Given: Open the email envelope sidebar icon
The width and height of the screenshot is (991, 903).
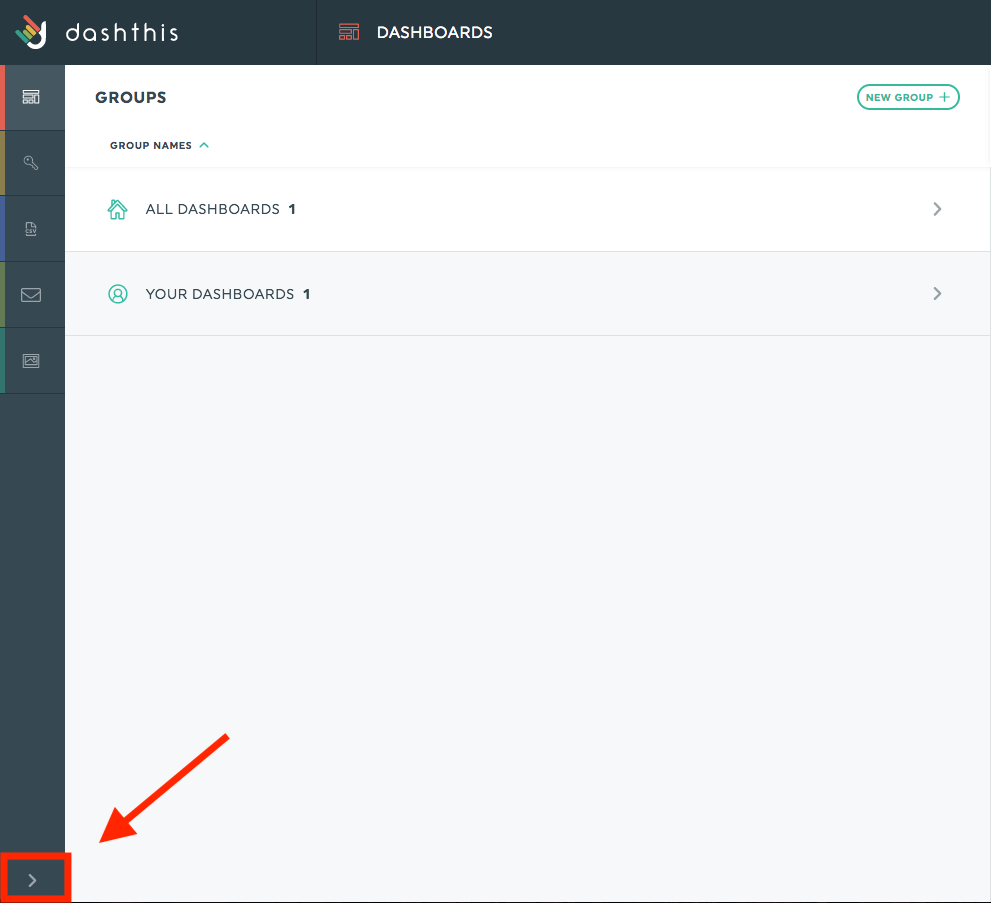Looking at the screenshot, I should (x=31, y=295).
